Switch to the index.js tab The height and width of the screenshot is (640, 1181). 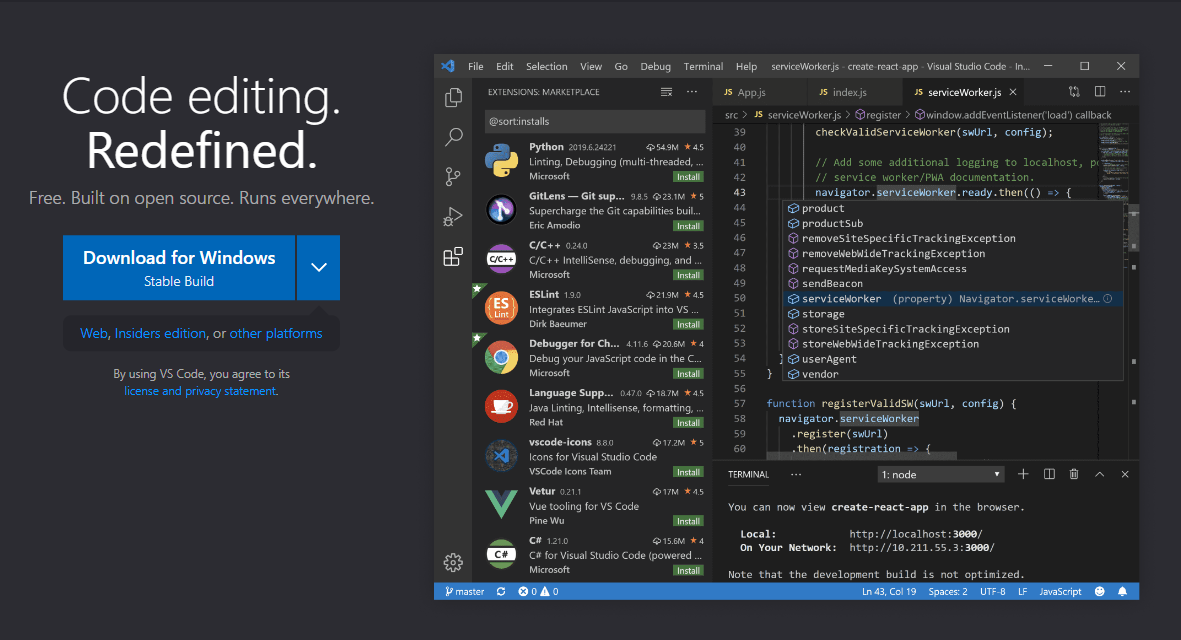855,92
